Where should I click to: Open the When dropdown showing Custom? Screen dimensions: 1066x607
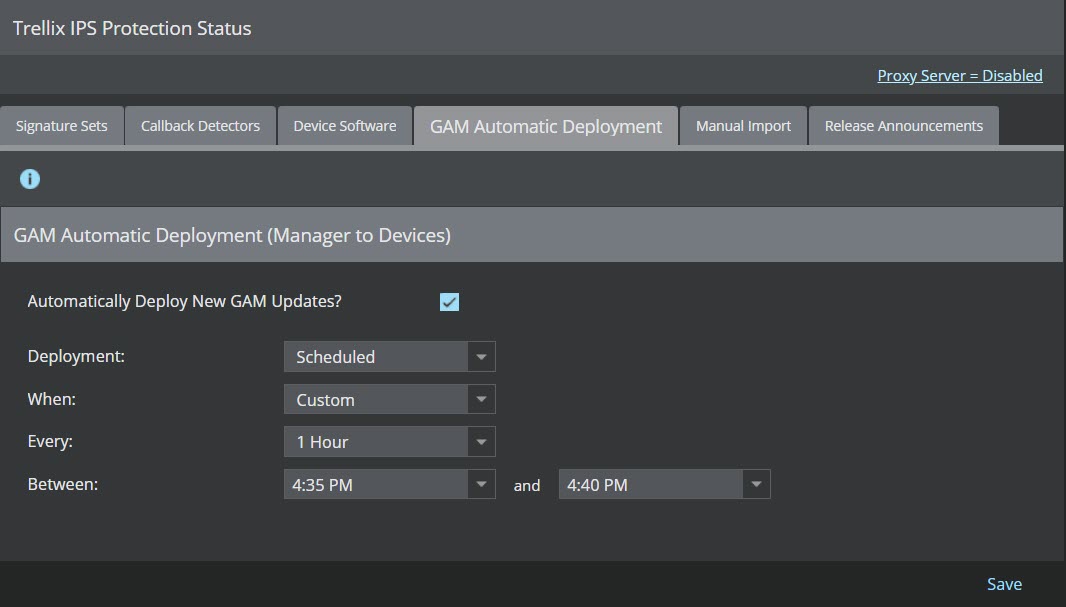pyautogui.click(x=390, y=400)
